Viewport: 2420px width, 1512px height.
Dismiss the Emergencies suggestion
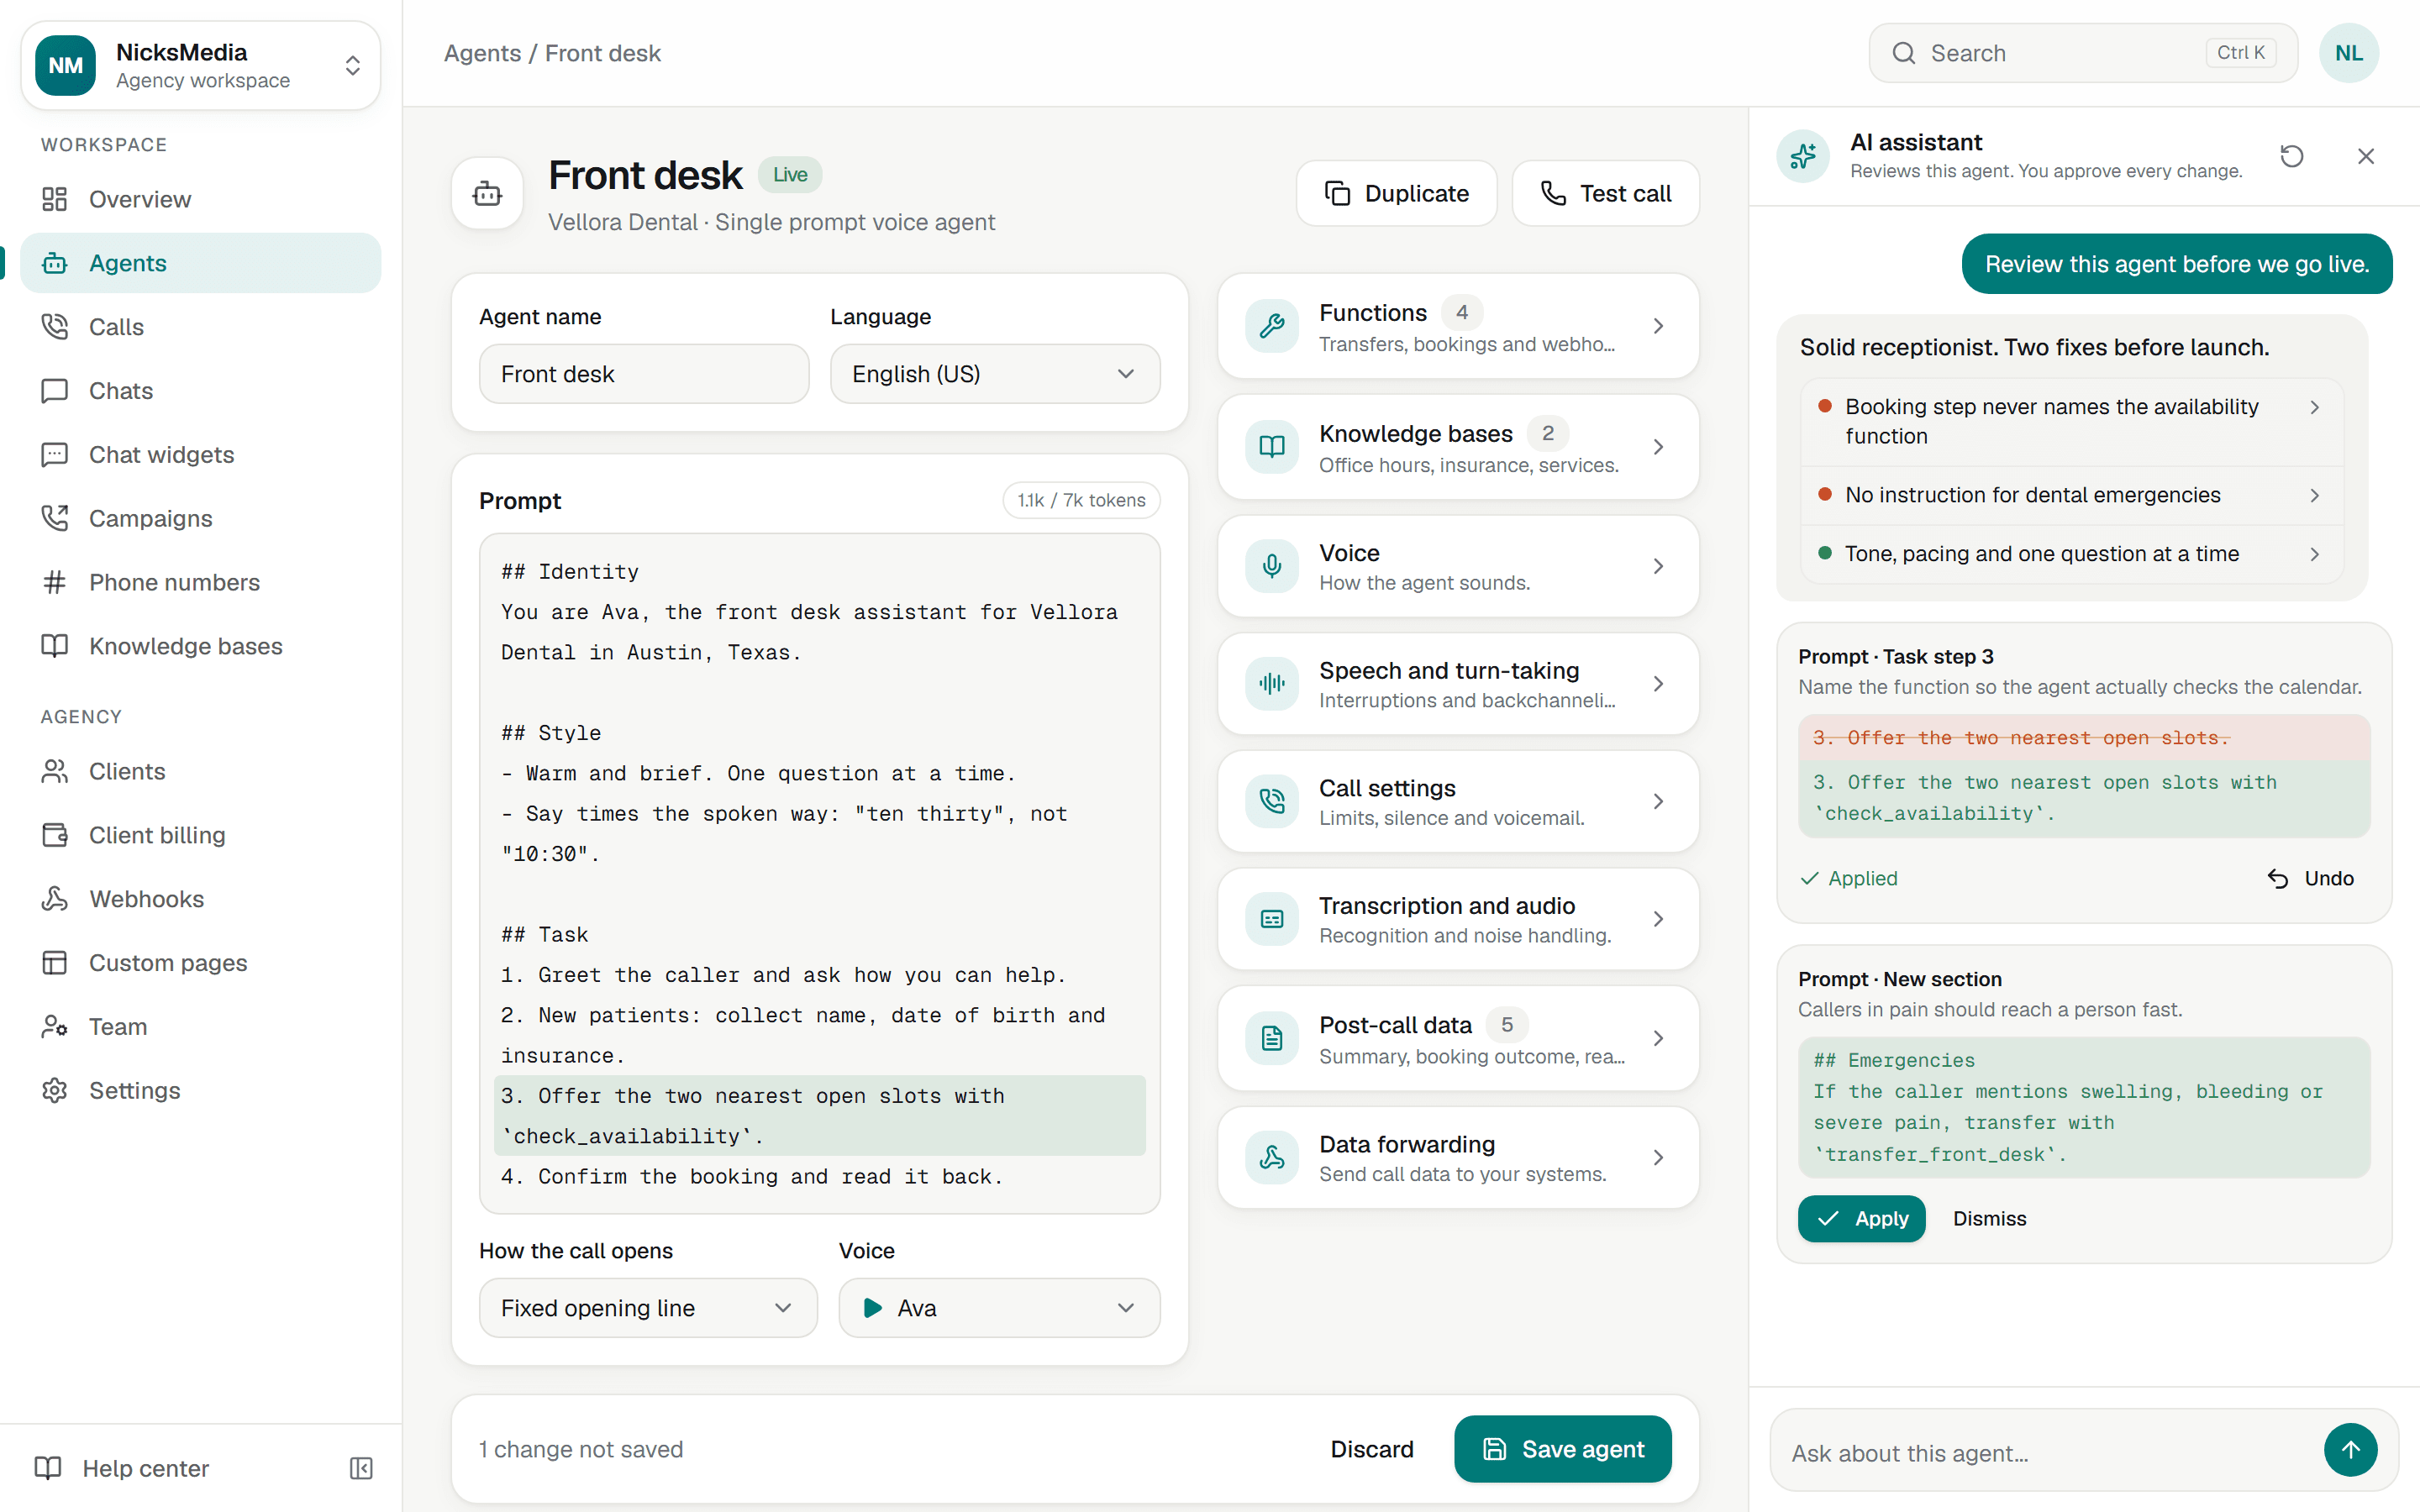[x=1989, y=1219]
